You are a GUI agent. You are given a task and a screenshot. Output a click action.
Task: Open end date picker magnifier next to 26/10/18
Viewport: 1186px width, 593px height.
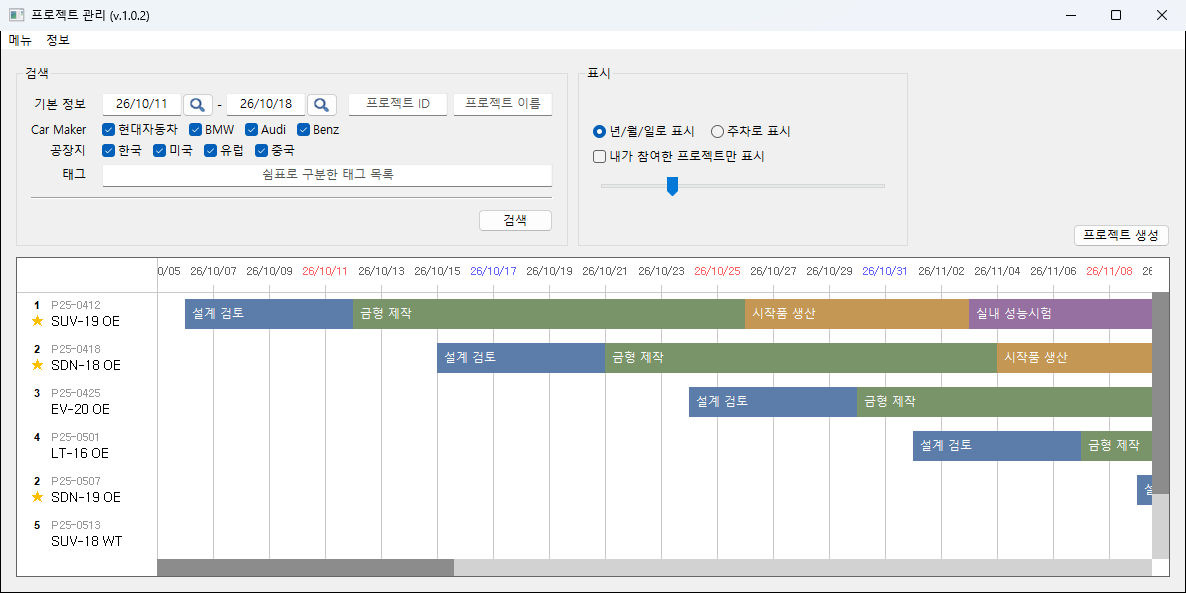click(321, 104)
